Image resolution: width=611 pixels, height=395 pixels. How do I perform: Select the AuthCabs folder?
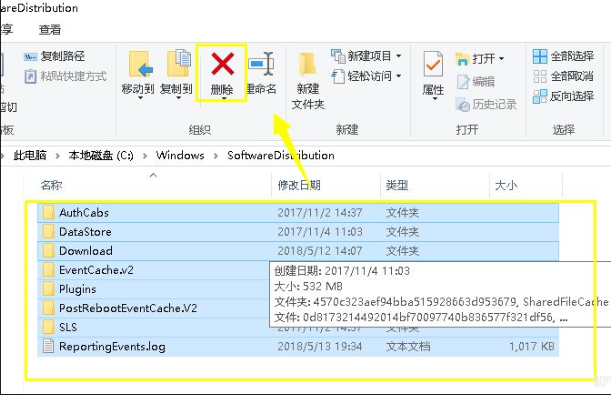point(298,213)
